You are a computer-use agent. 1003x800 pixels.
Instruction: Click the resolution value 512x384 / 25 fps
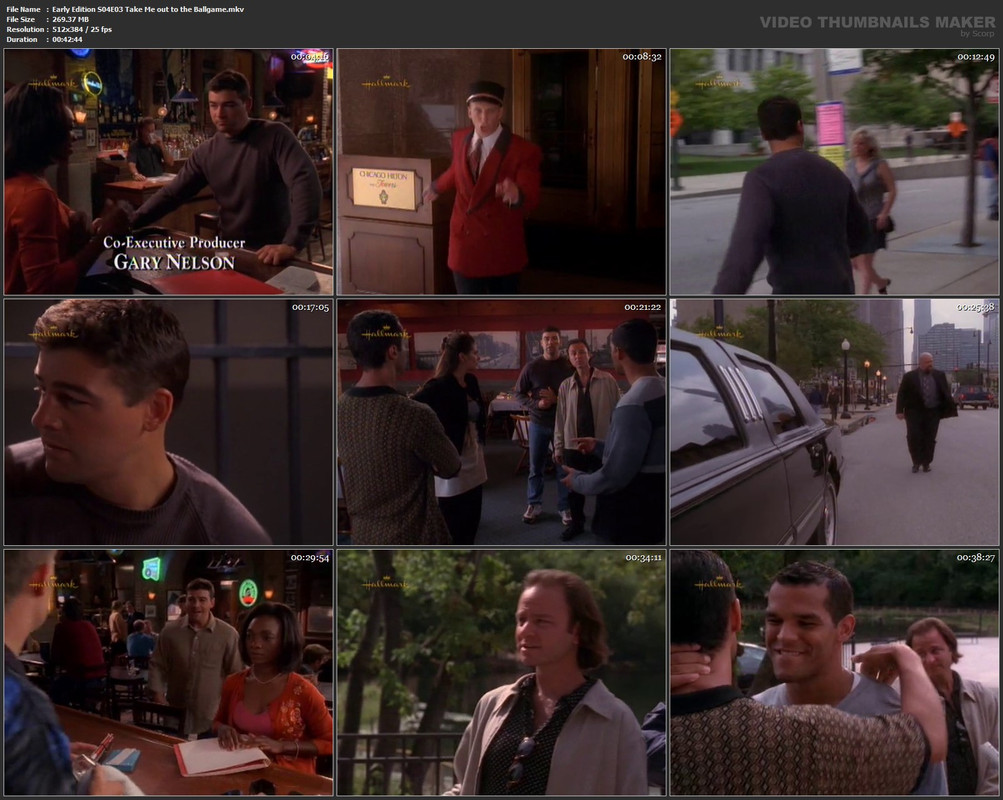(x=82, y=29)
